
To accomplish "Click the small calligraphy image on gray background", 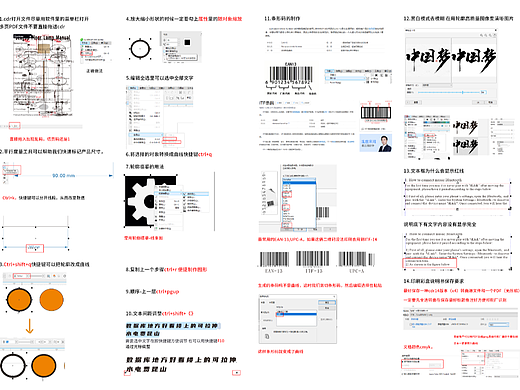I will tap(465, 146).
